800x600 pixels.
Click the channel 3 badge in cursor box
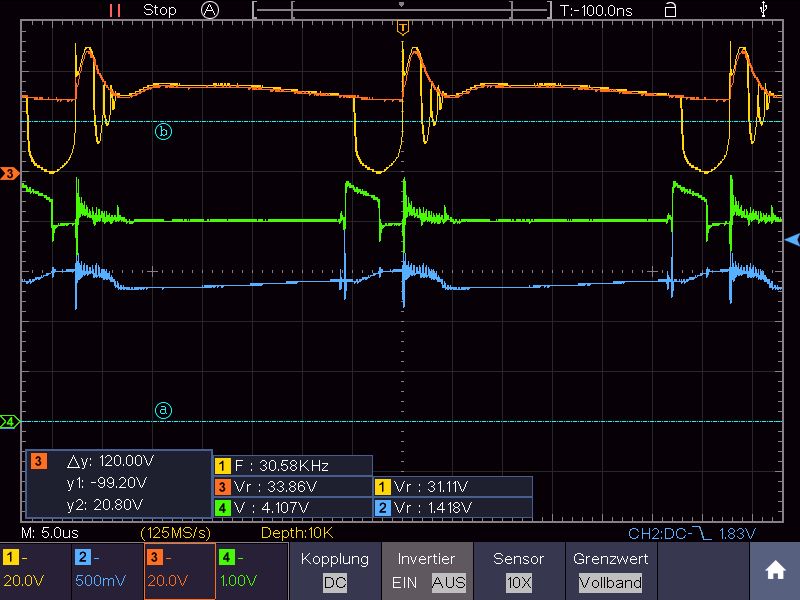(x=38, y=461)
